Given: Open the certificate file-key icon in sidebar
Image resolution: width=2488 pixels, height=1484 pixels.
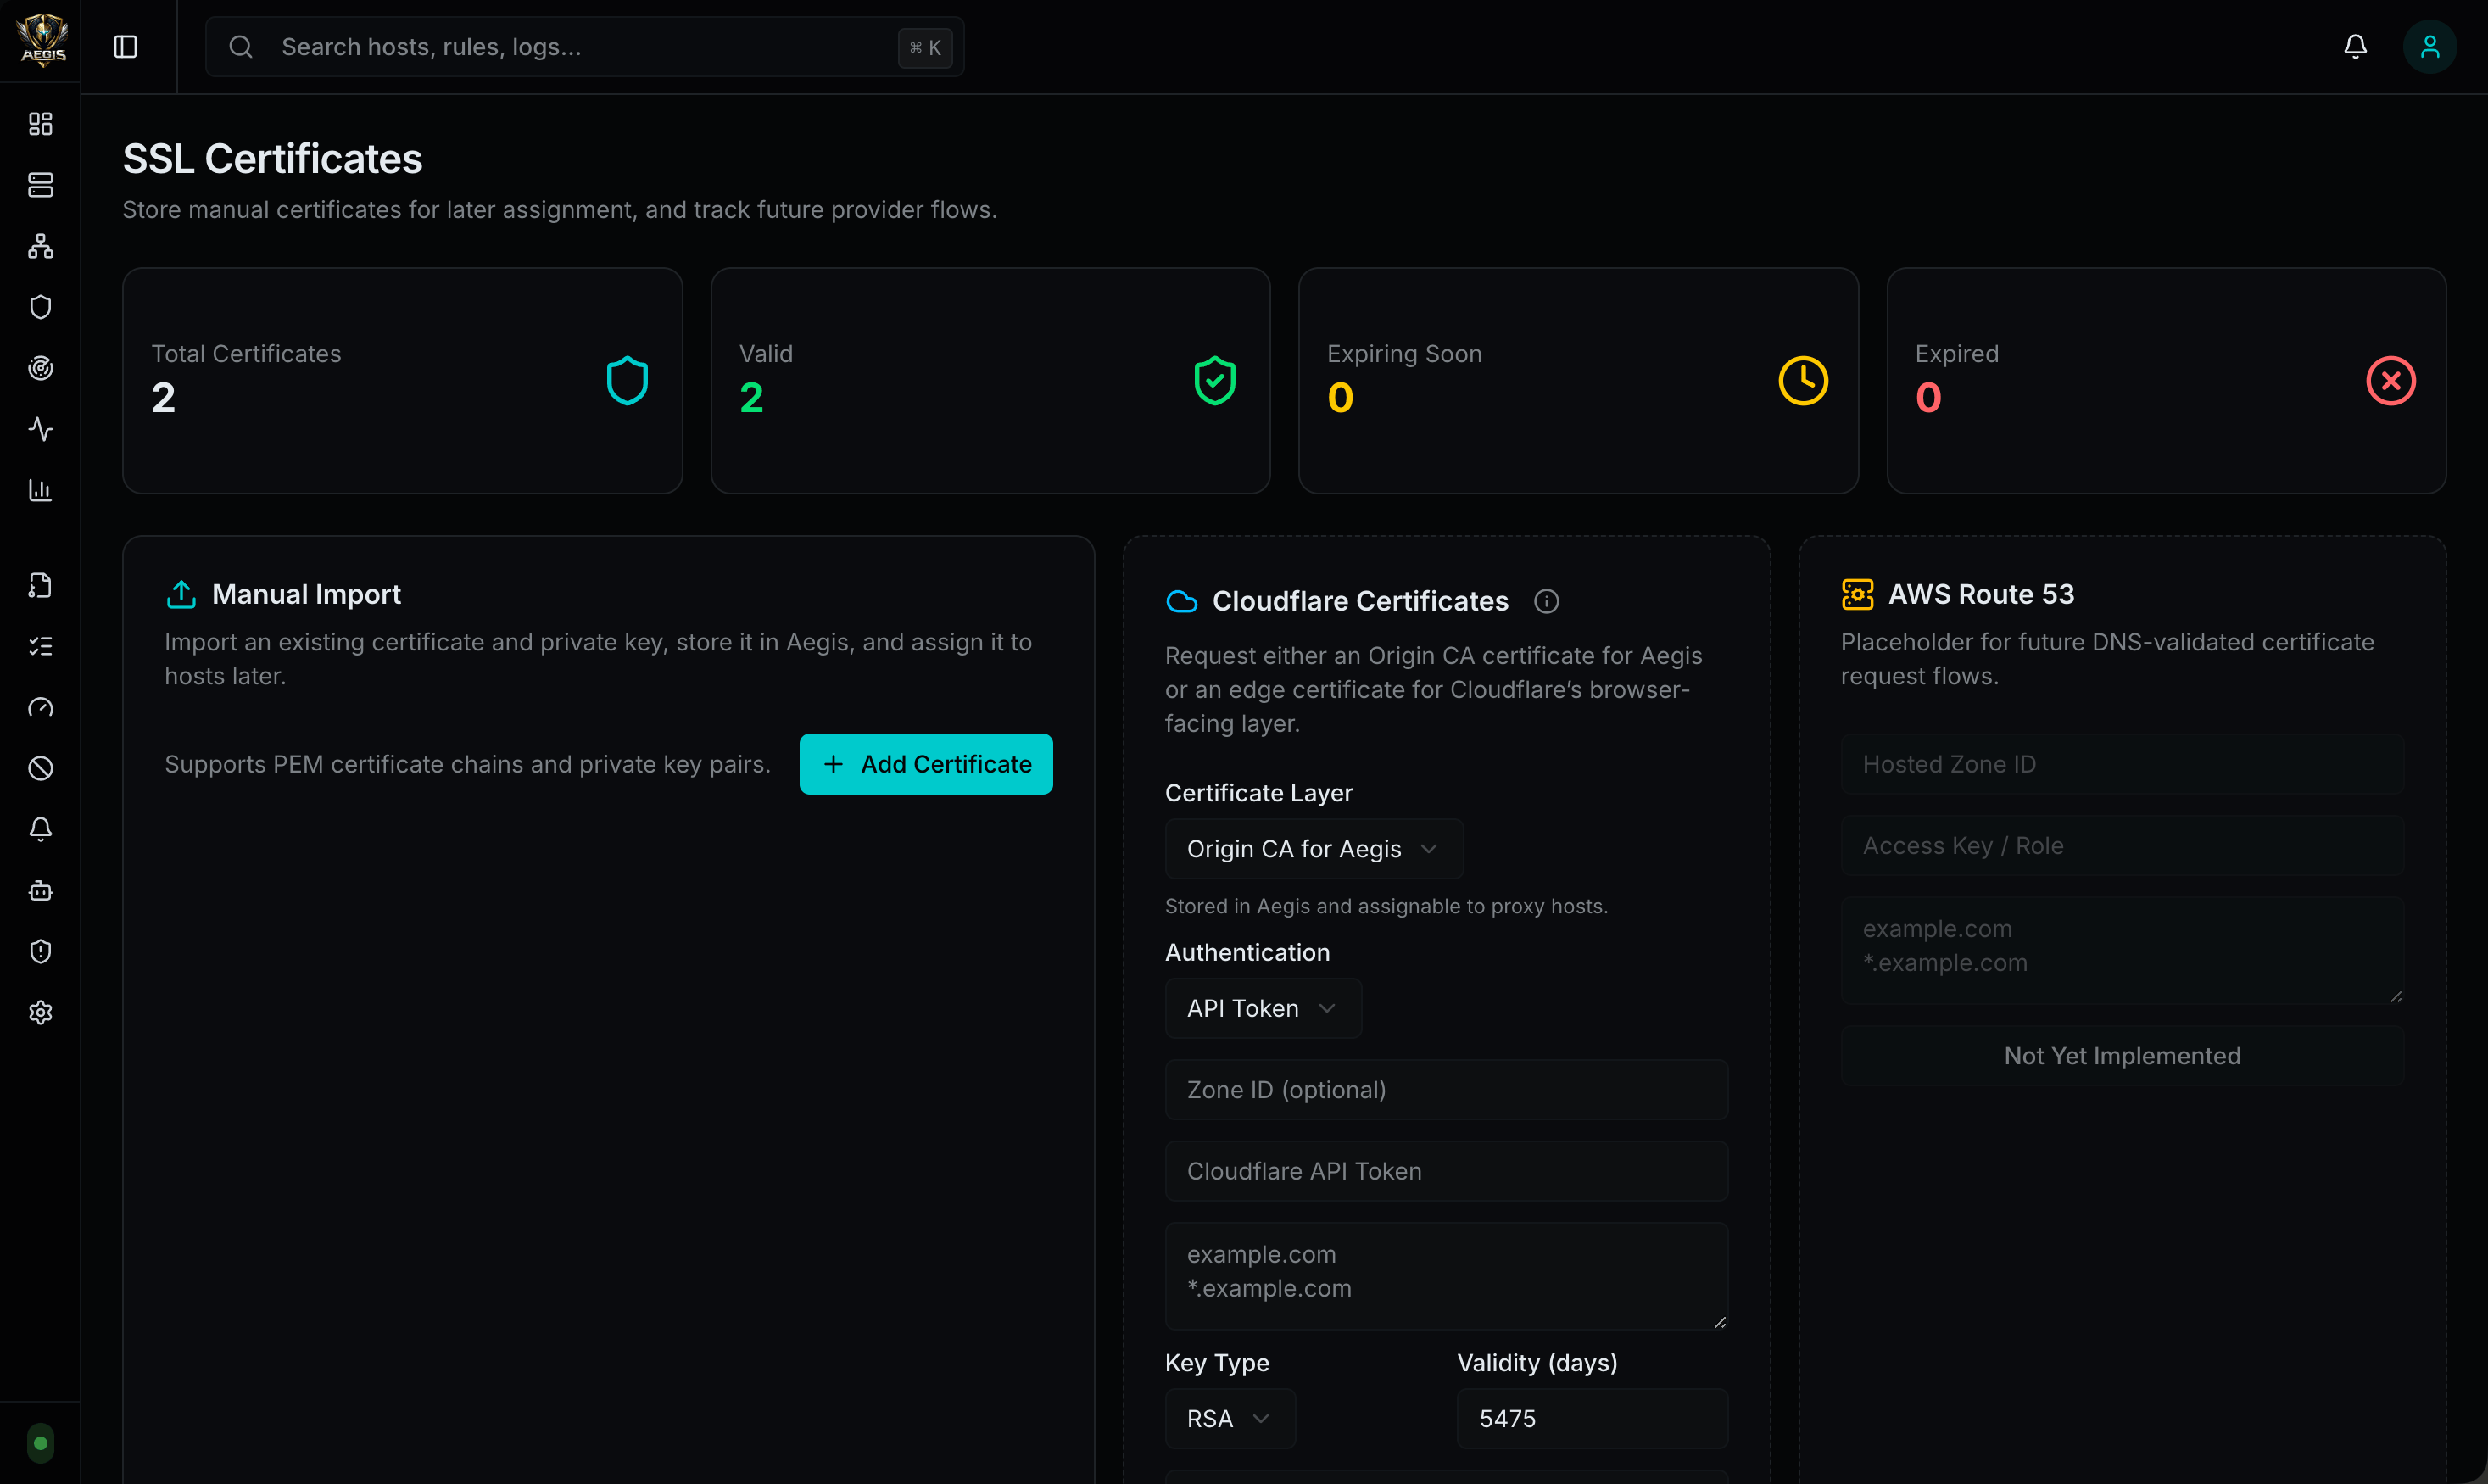Looking at the screenshot, I should [40, 585].
